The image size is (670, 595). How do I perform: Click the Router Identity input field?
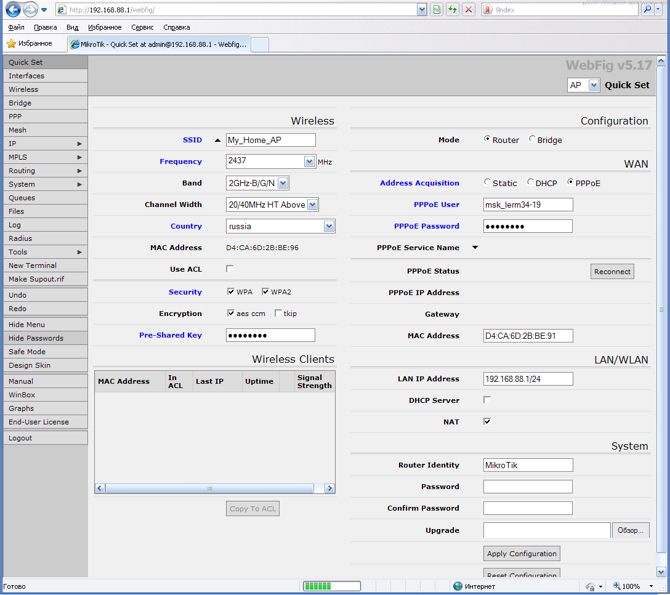coord(528,465)
